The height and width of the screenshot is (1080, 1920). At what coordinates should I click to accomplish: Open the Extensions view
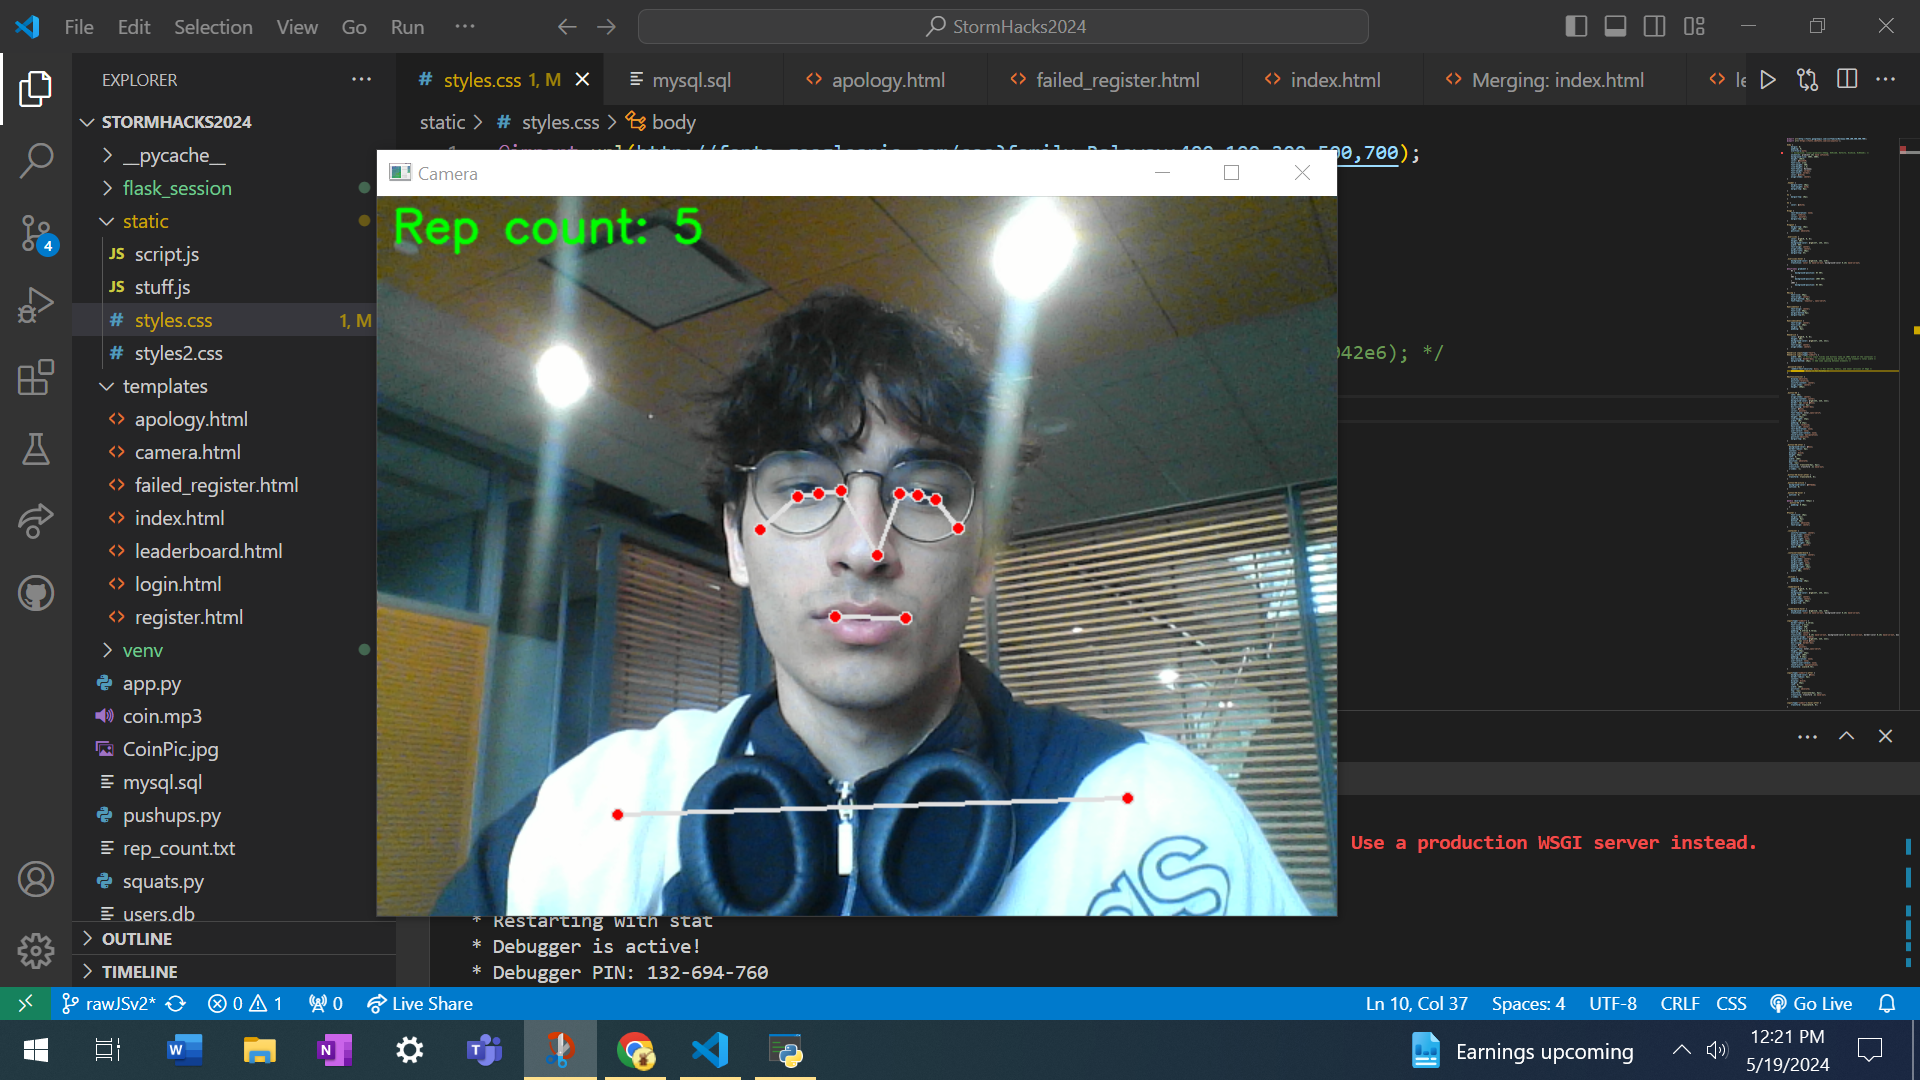coord(36,378)
